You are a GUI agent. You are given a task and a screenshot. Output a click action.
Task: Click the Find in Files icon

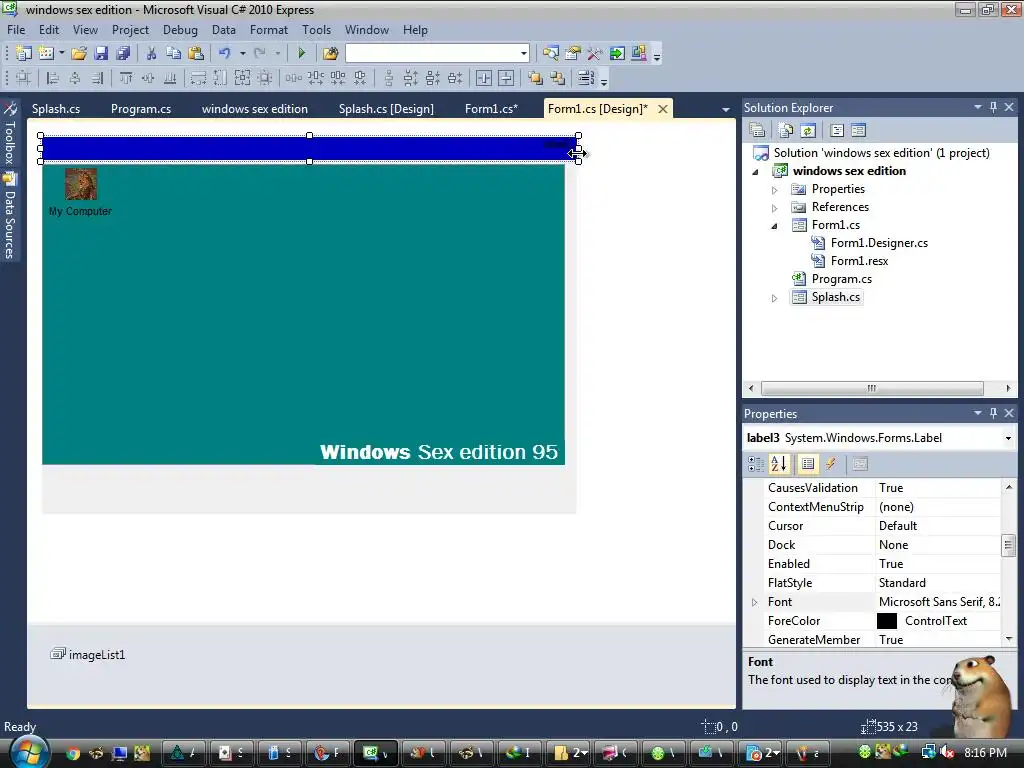[330, 53]
